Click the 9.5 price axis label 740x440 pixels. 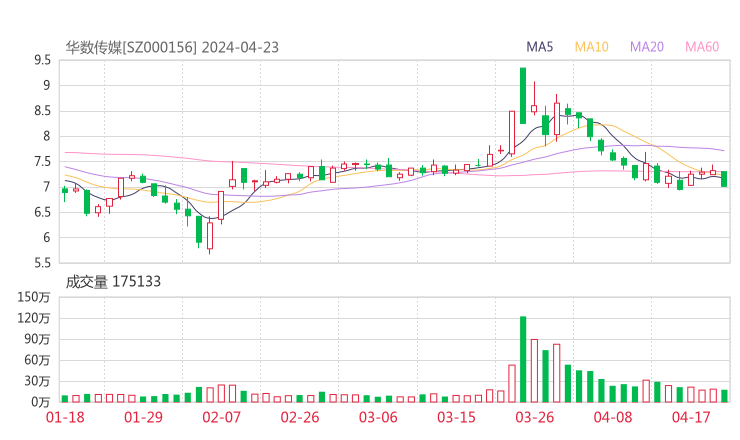[42, 60]
